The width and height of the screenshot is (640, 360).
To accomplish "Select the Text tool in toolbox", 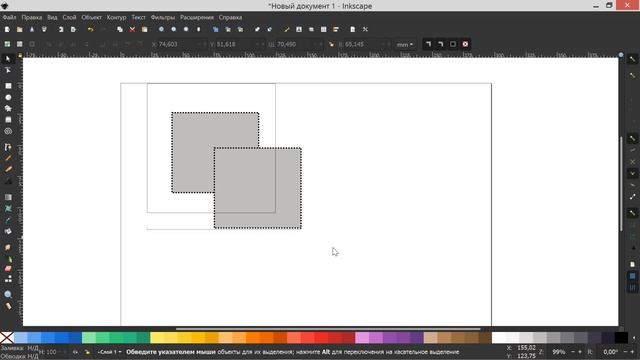I will [x=8, y=181].
